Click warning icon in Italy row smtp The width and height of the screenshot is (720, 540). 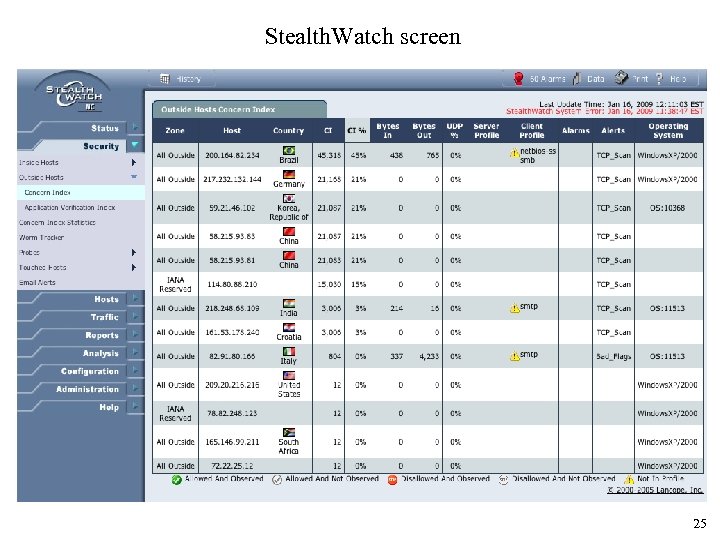tap(514, 356)
